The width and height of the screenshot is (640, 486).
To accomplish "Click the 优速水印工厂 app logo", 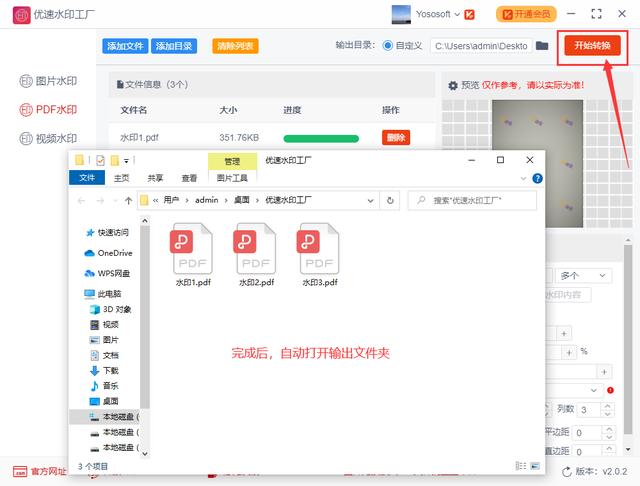I will tap(22, 15).
